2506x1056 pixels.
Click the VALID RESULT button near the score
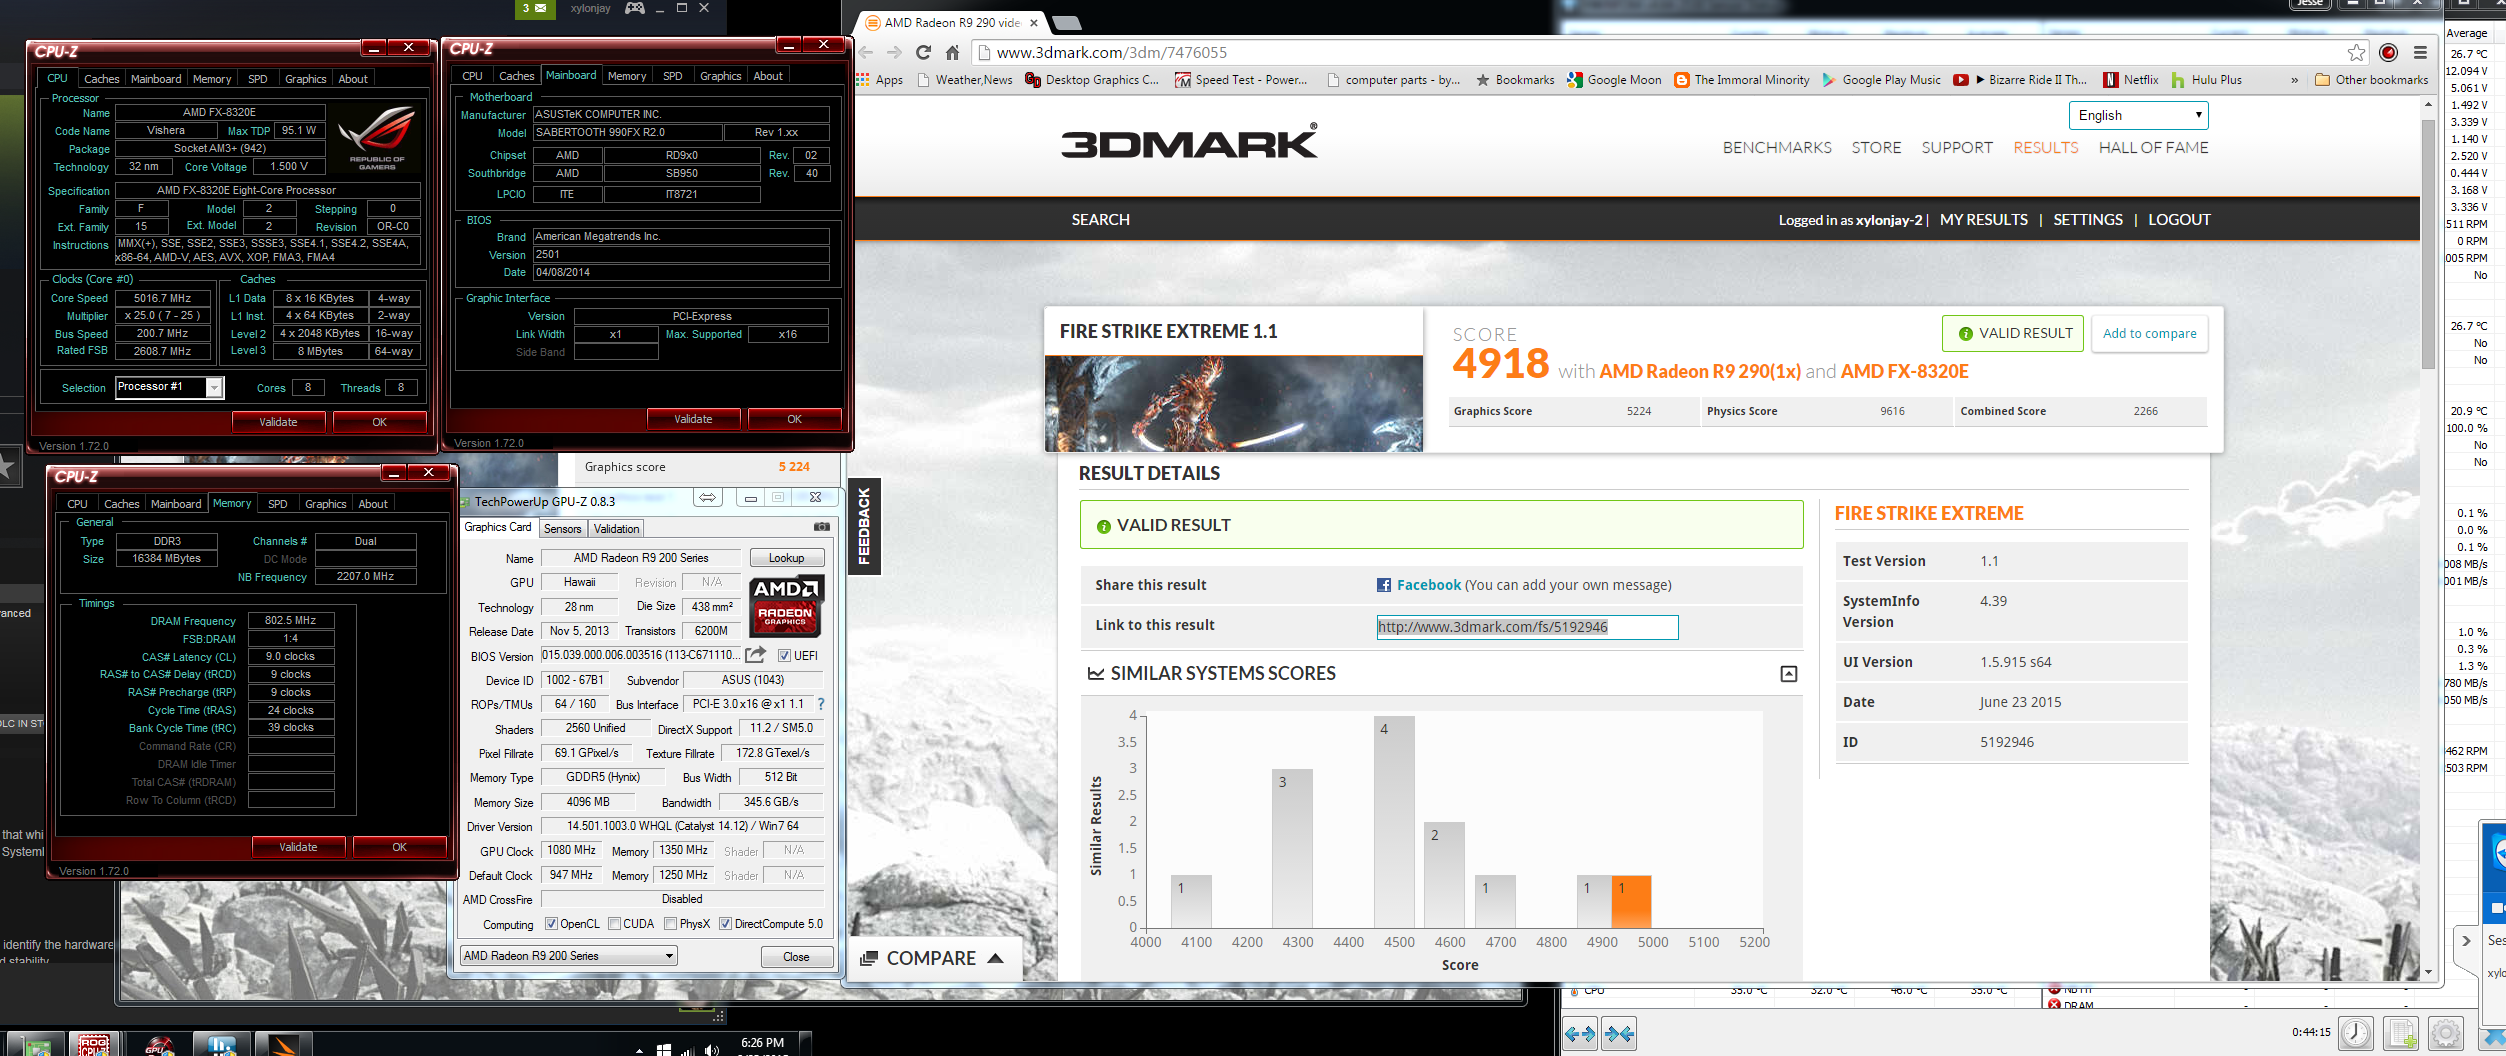click(x=2013, y=333)
